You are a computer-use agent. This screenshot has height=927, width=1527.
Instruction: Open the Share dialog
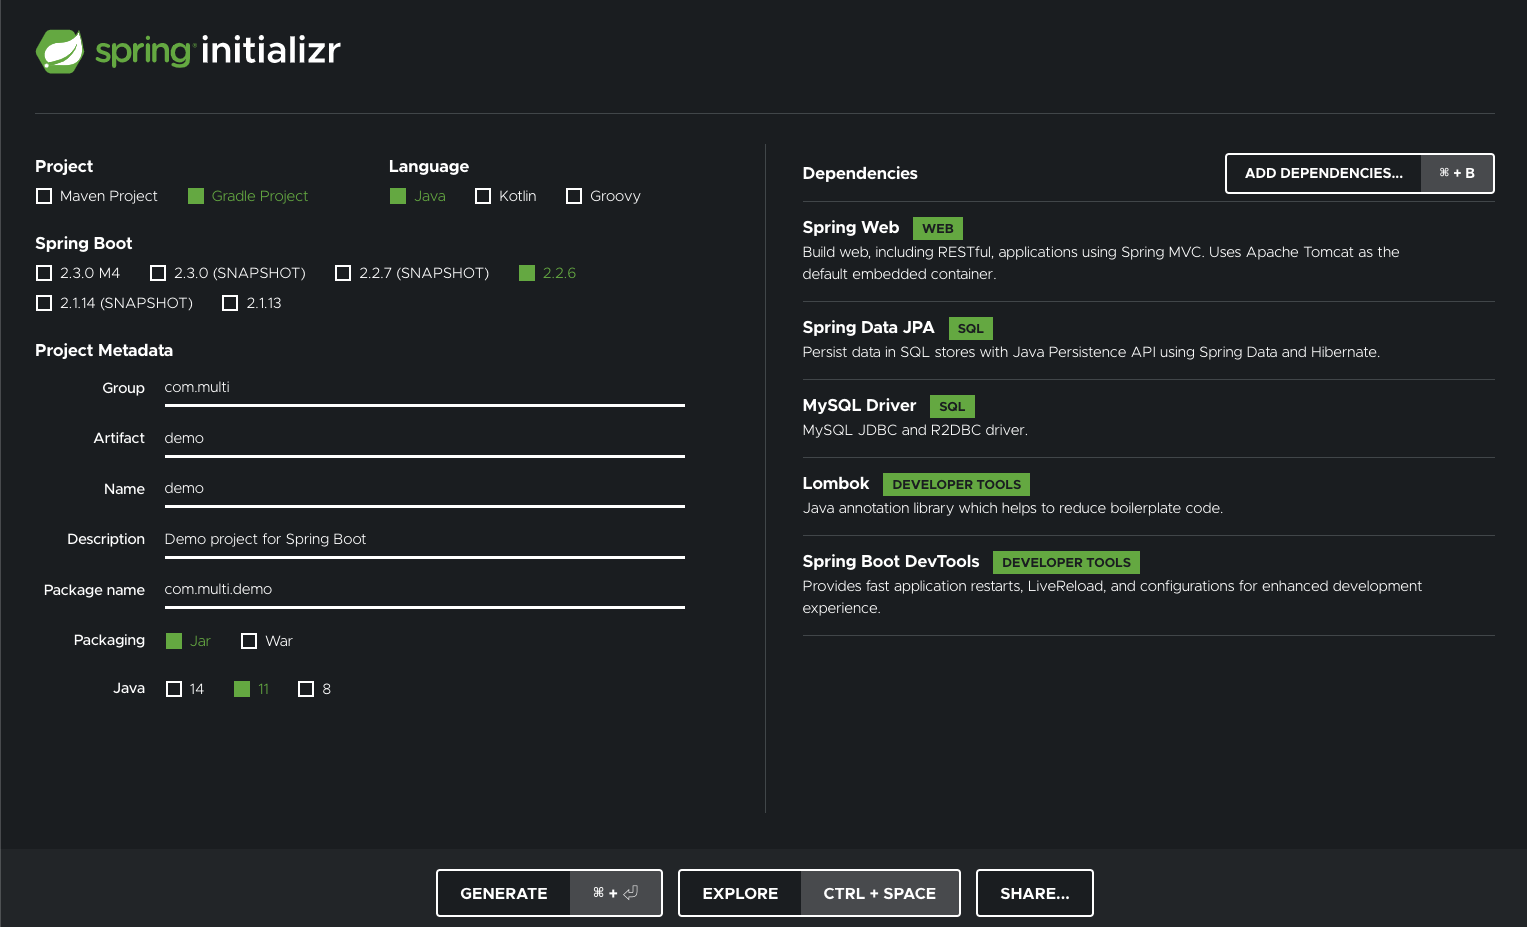coord(1035,893)
